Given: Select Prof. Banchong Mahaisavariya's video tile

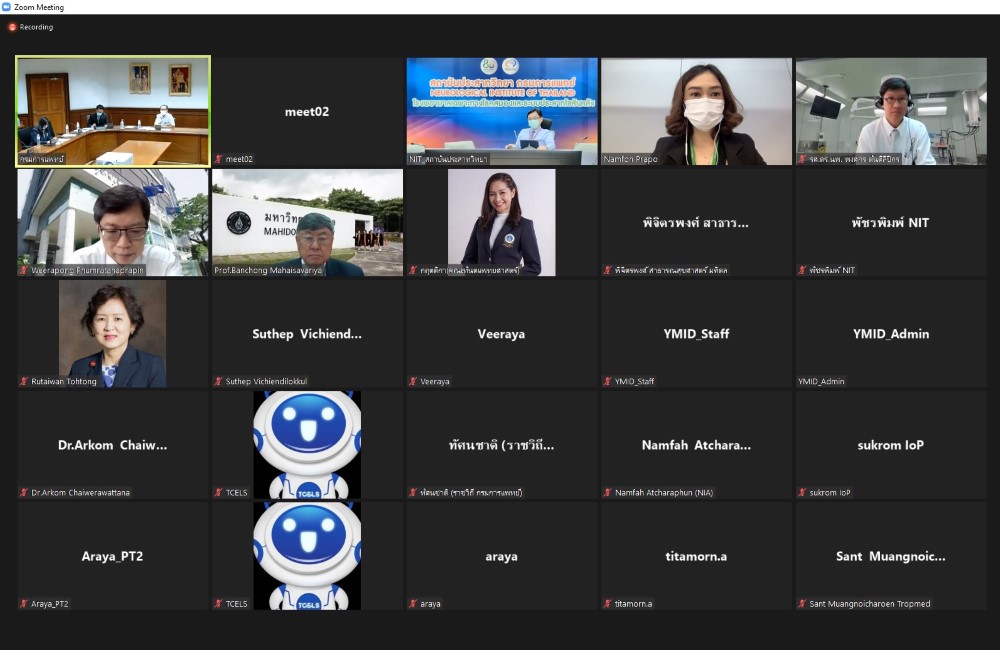Looking at the screenshot, I should 307,220.
